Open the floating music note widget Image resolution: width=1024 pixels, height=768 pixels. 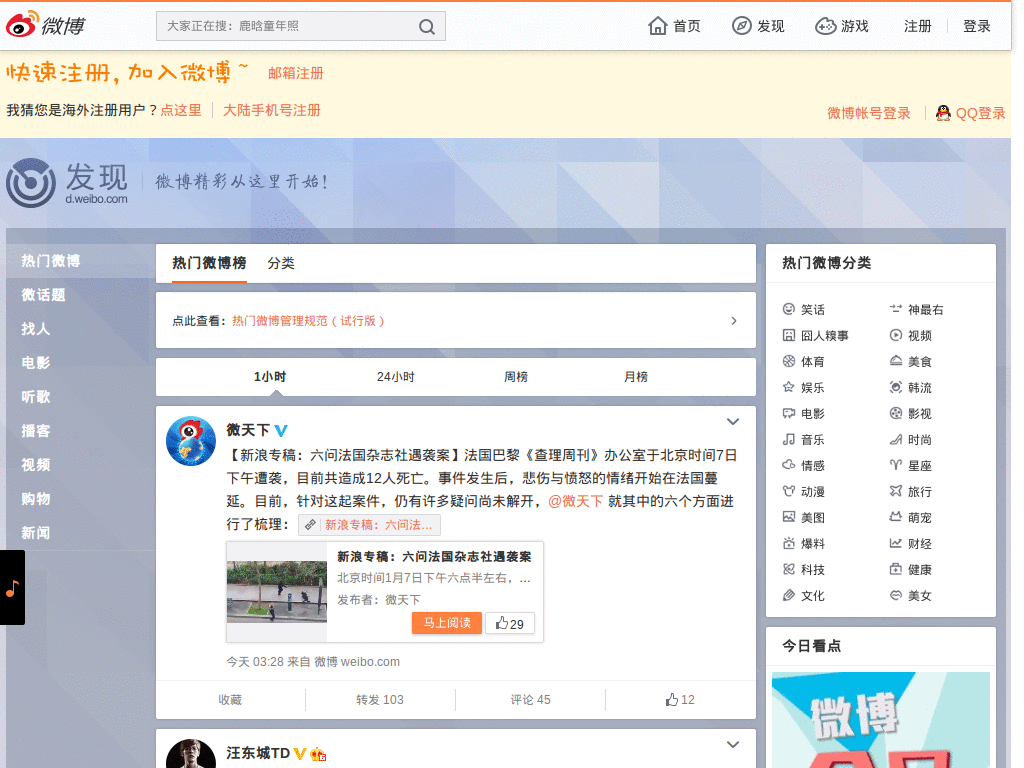12,588
